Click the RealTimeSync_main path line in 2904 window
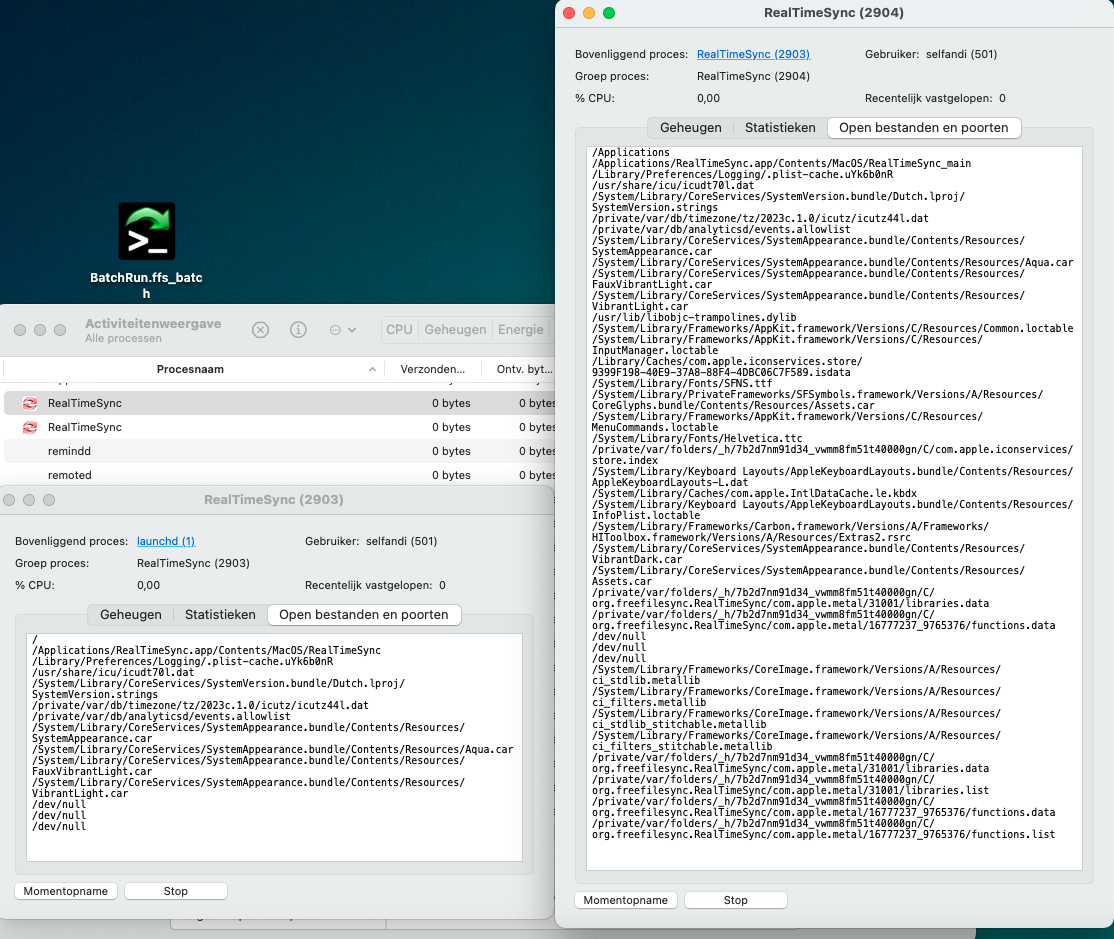Image resolution: width=1114 pixels, height=939 pixels. 782,163
